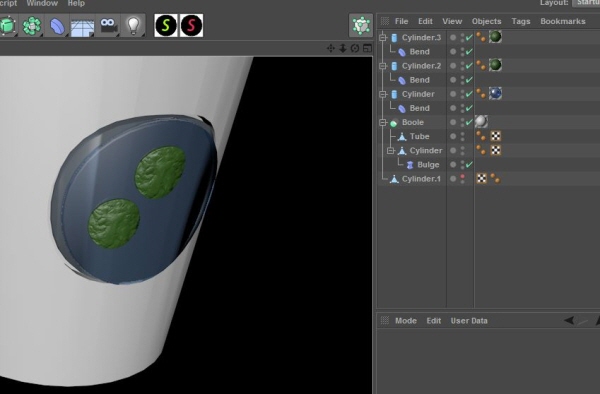Click the Tube polygon object icon

(402, 137)
